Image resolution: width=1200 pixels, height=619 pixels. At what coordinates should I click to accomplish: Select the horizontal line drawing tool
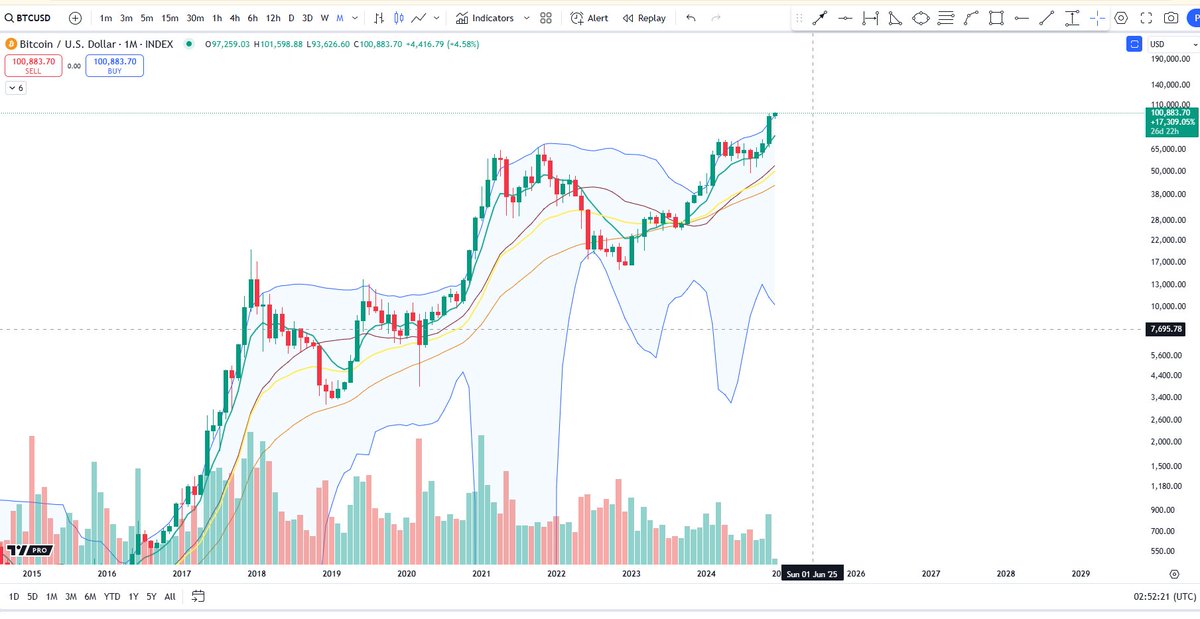(x=1021, y=18)
